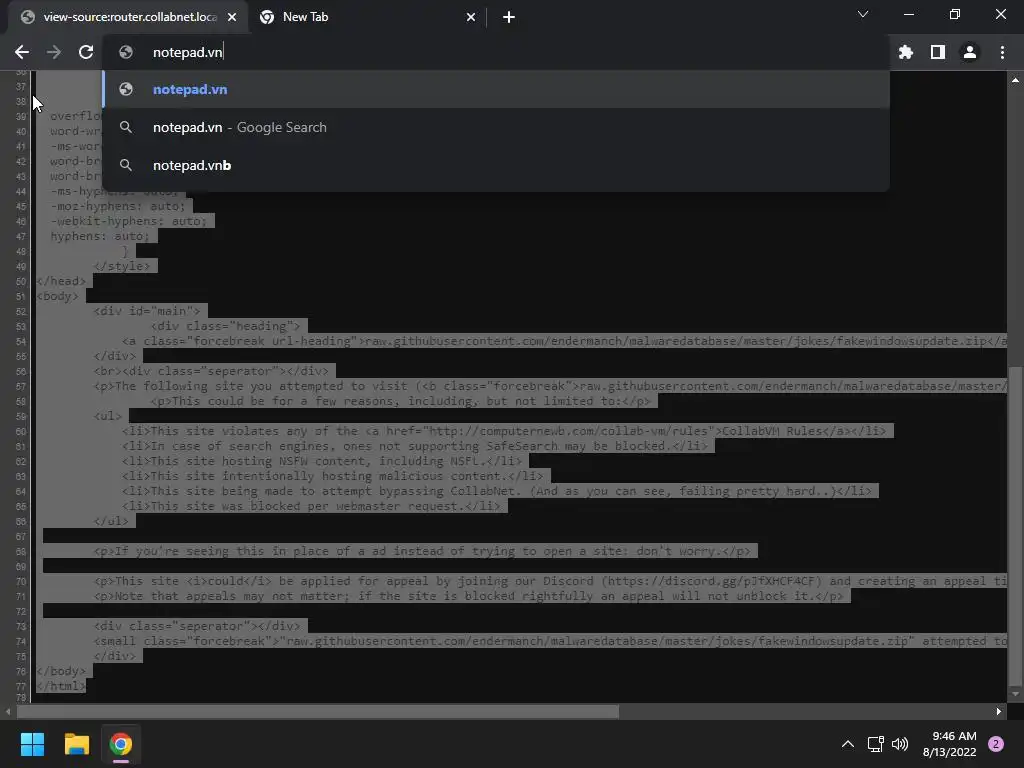Reload the current page

(86, 52)
